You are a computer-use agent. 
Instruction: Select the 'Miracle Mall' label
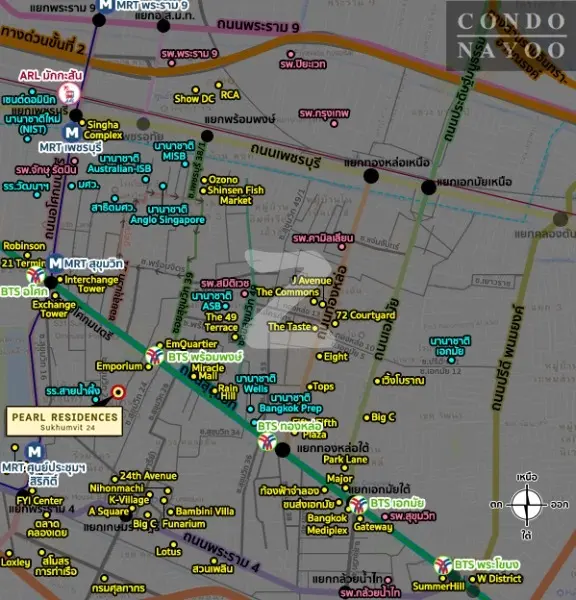click(208, 372)
